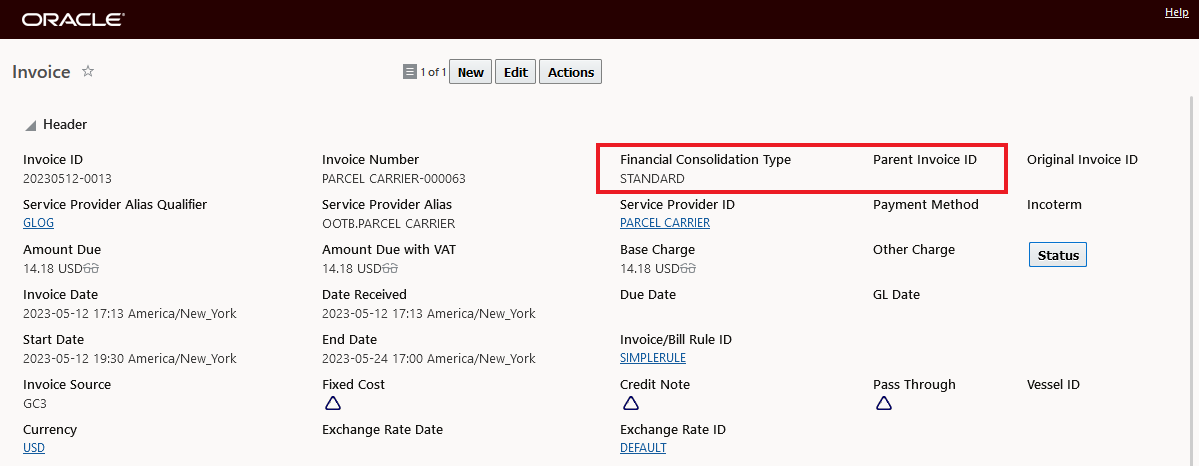Open the Help link
1199x466 pixels.
[1177, 12]
